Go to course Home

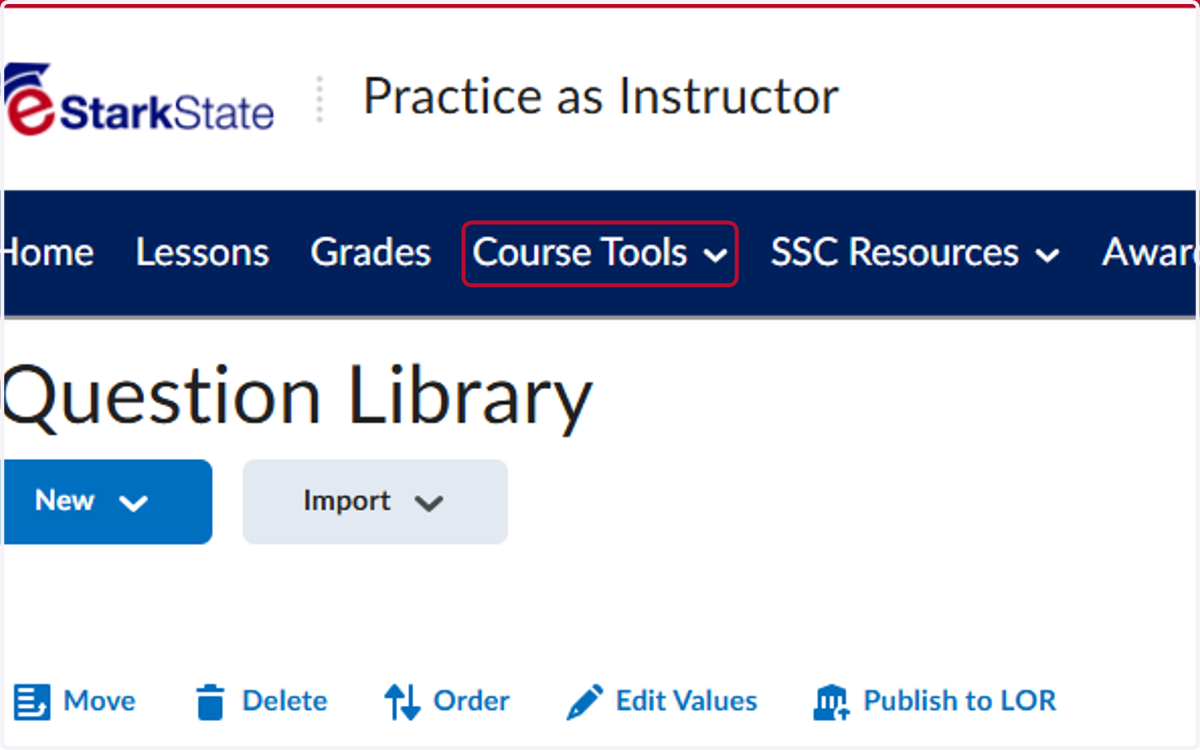click(49, 253)
